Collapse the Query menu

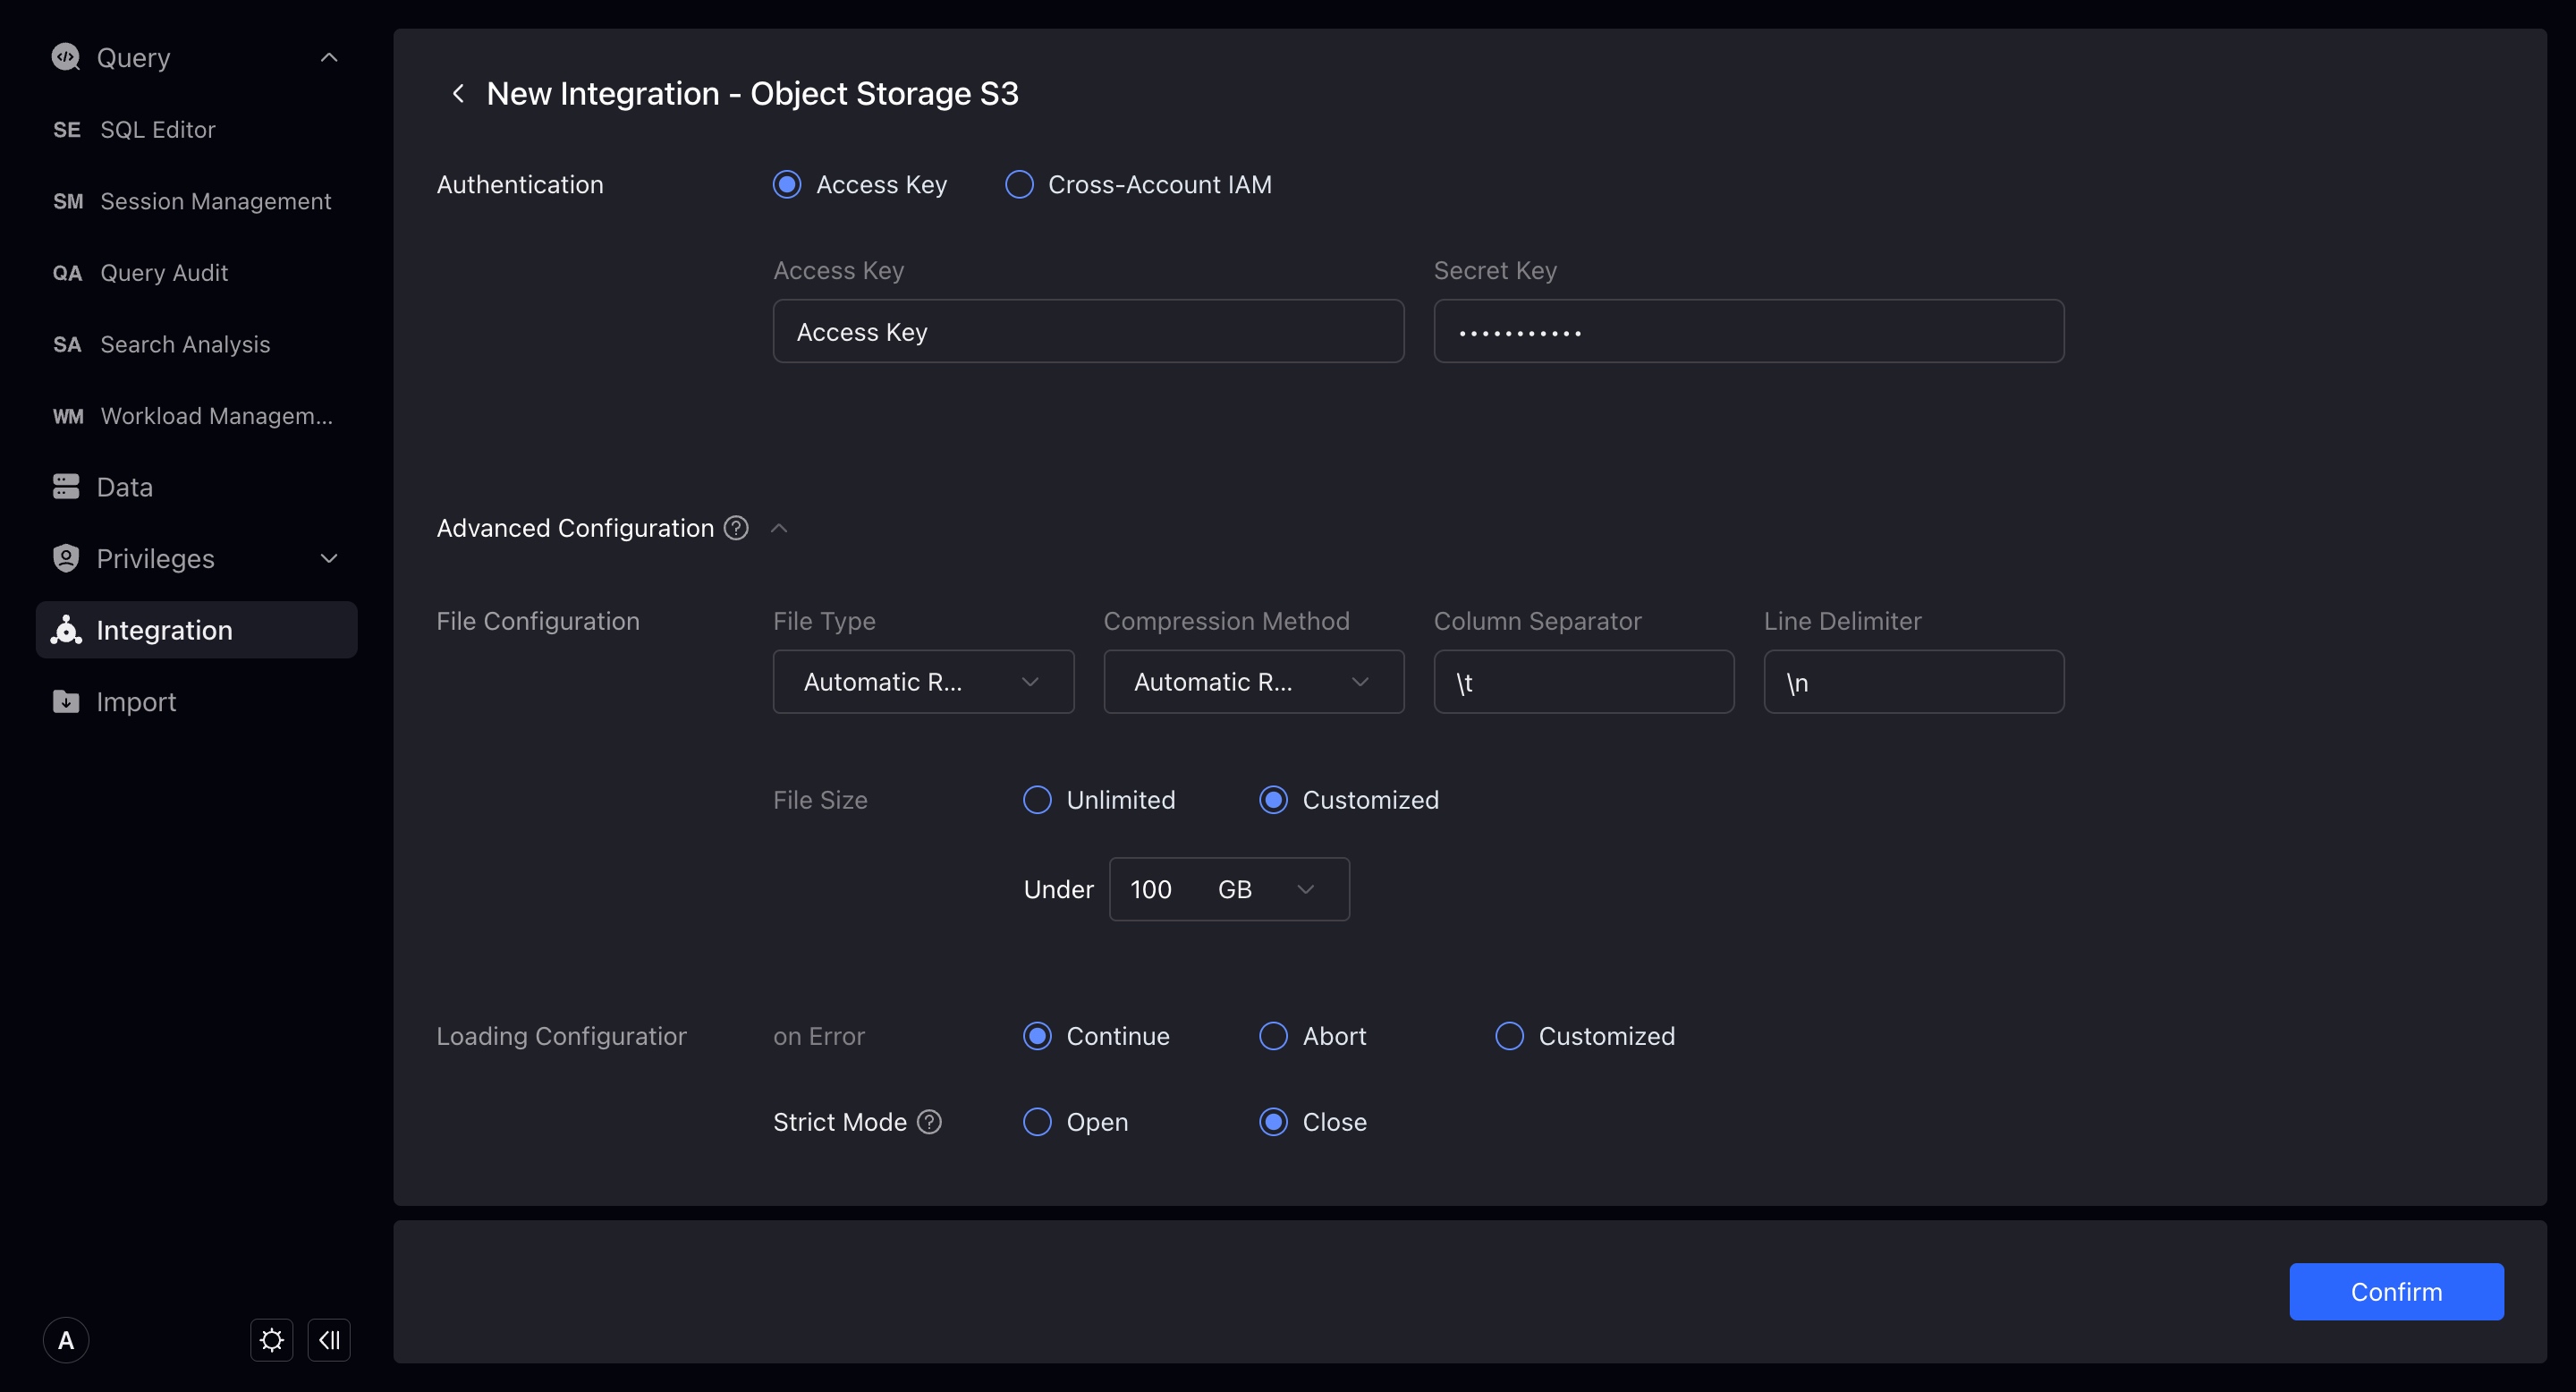pyautogui.click(x=329, y=57)
